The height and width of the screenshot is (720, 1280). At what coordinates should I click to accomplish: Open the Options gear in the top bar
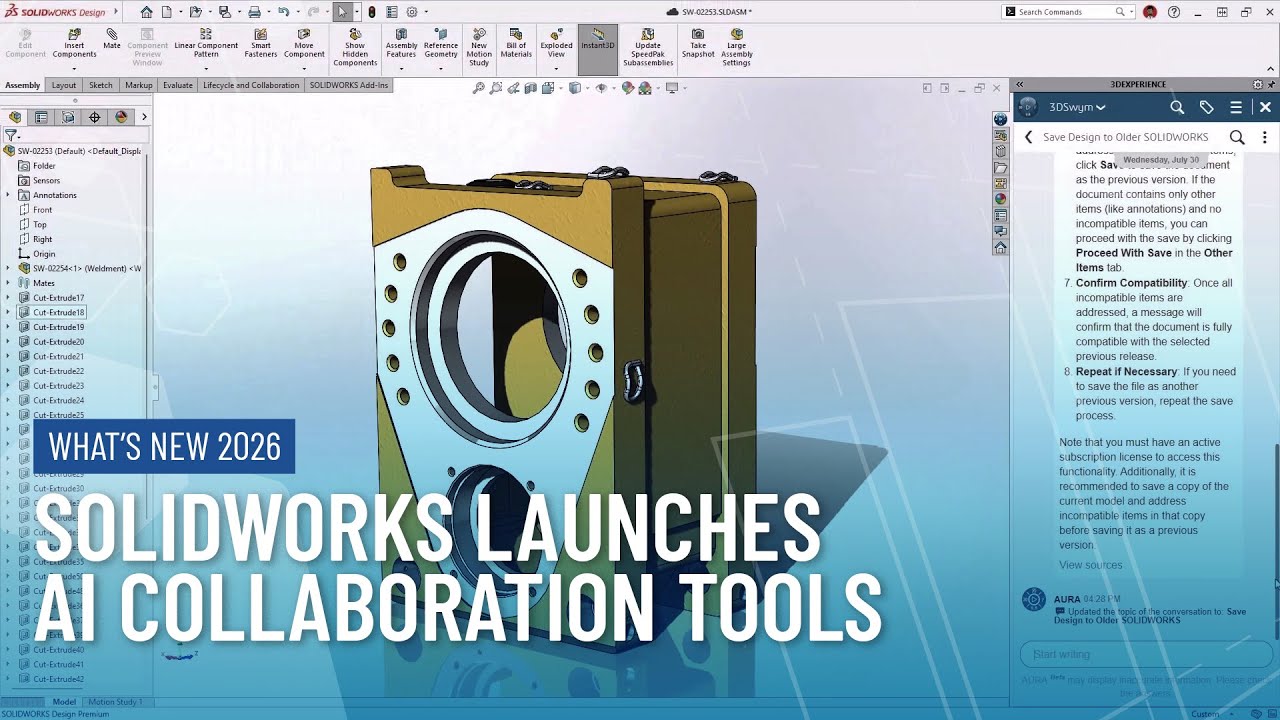411,12
